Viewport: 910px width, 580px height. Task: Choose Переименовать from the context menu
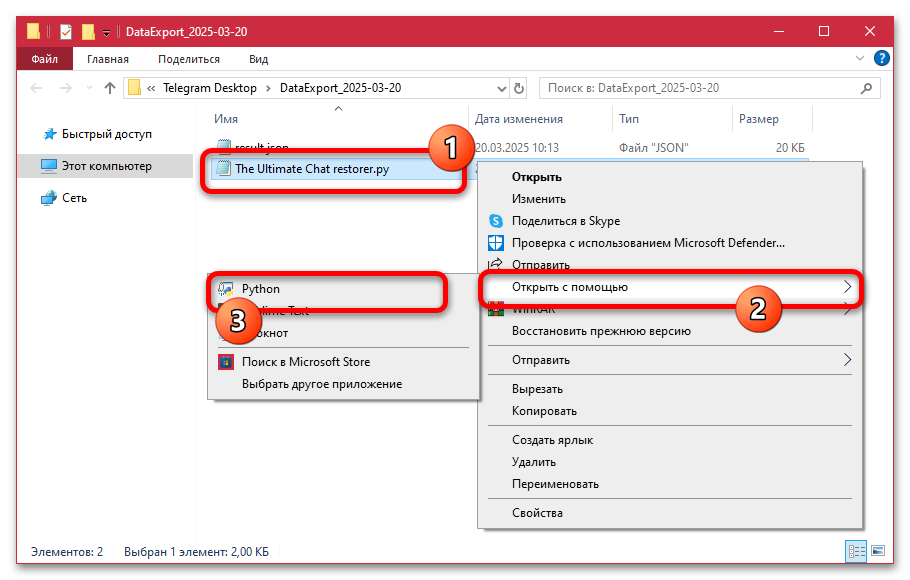555,484
